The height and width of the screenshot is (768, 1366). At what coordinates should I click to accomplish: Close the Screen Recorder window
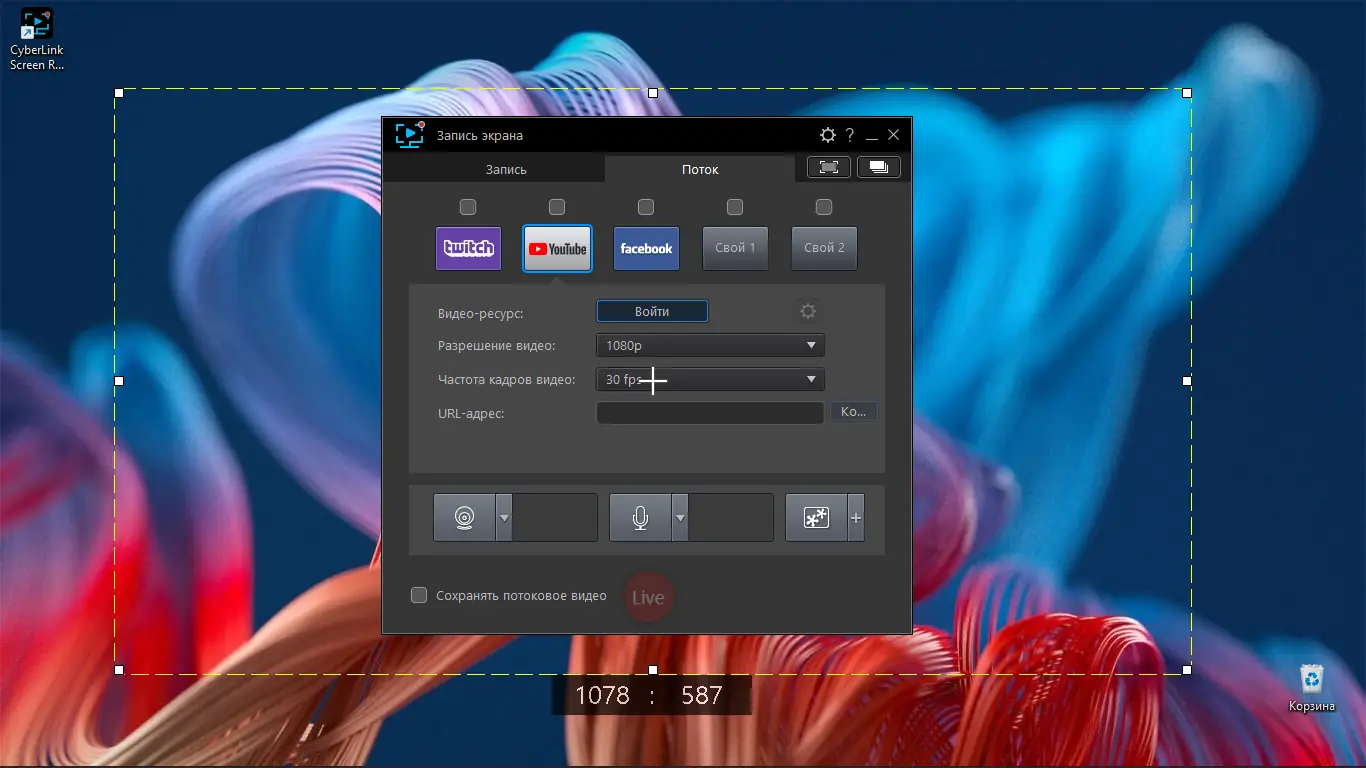(x=894, y=135)
